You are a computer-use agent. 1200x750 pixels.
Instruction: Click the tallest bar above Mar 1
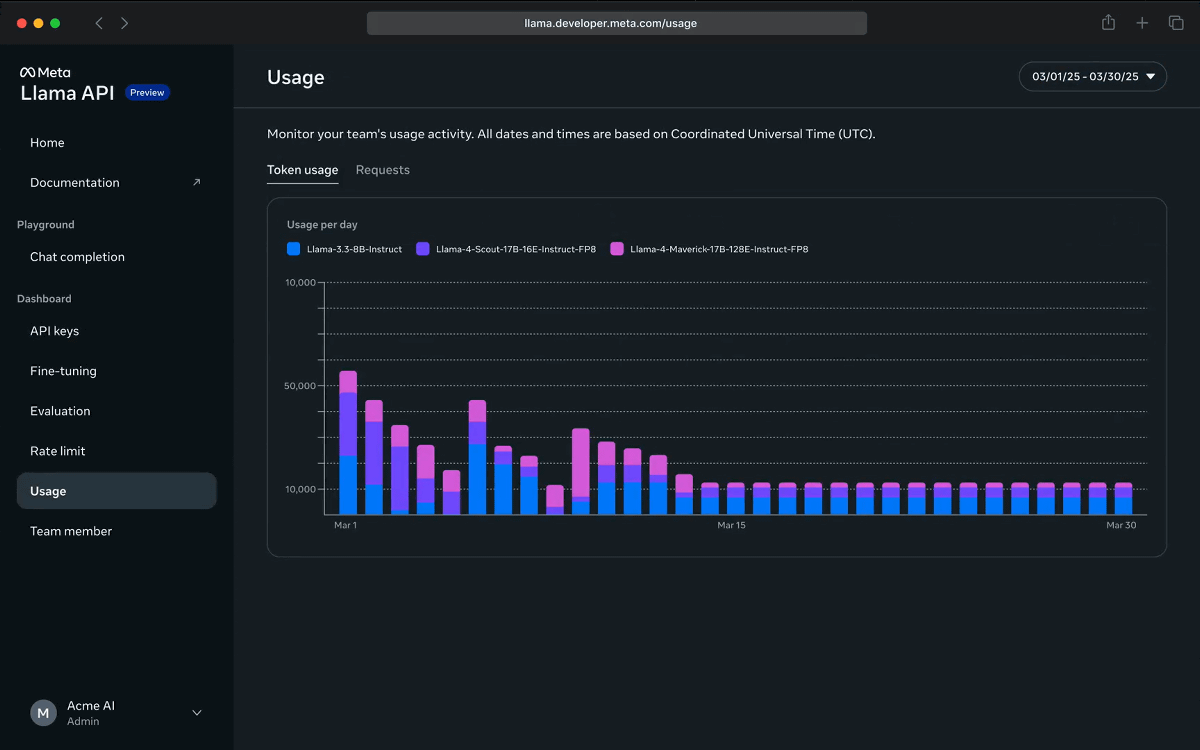pyautogui.click(x=348, y=442)
